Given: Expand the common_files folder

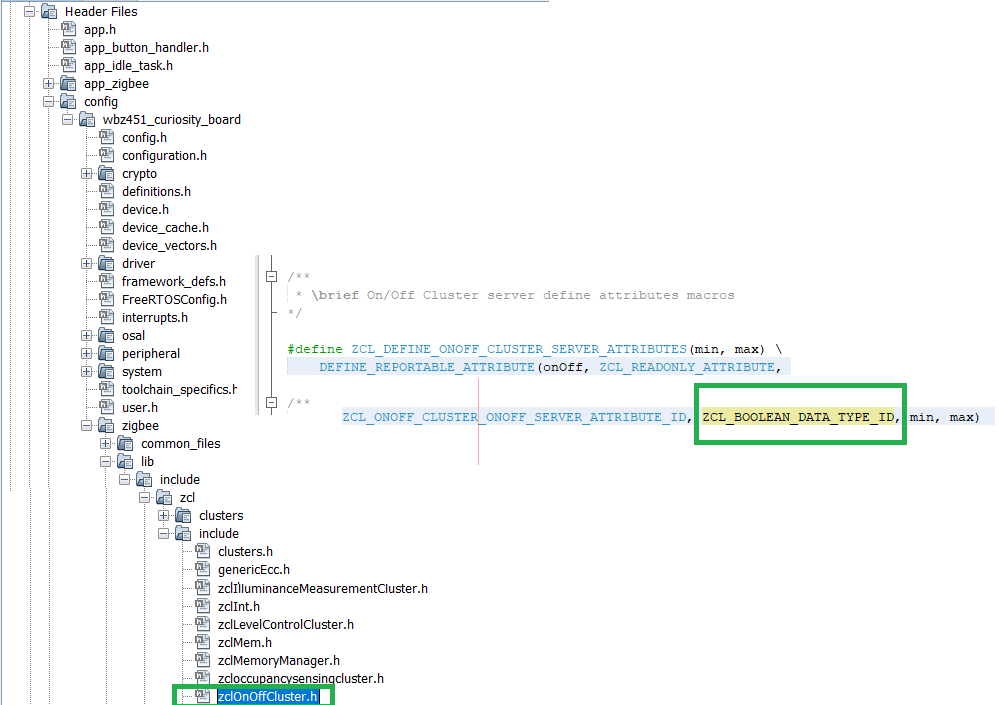Looking at the screenshot, I should click(x=106, y=444).
